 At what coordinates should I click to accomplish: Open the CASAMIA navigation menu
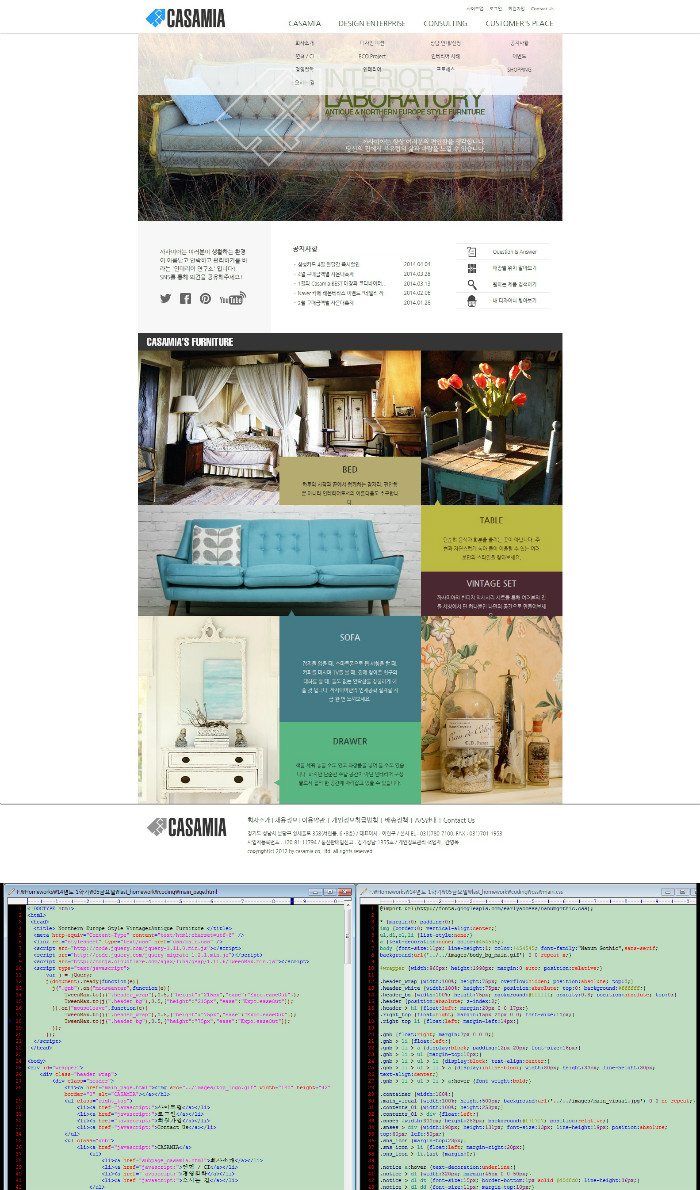tap(304, 22)
